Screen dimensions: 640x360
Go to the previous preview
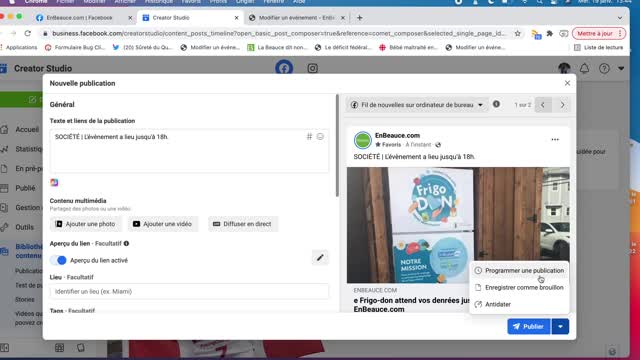(x=543, y=105)
